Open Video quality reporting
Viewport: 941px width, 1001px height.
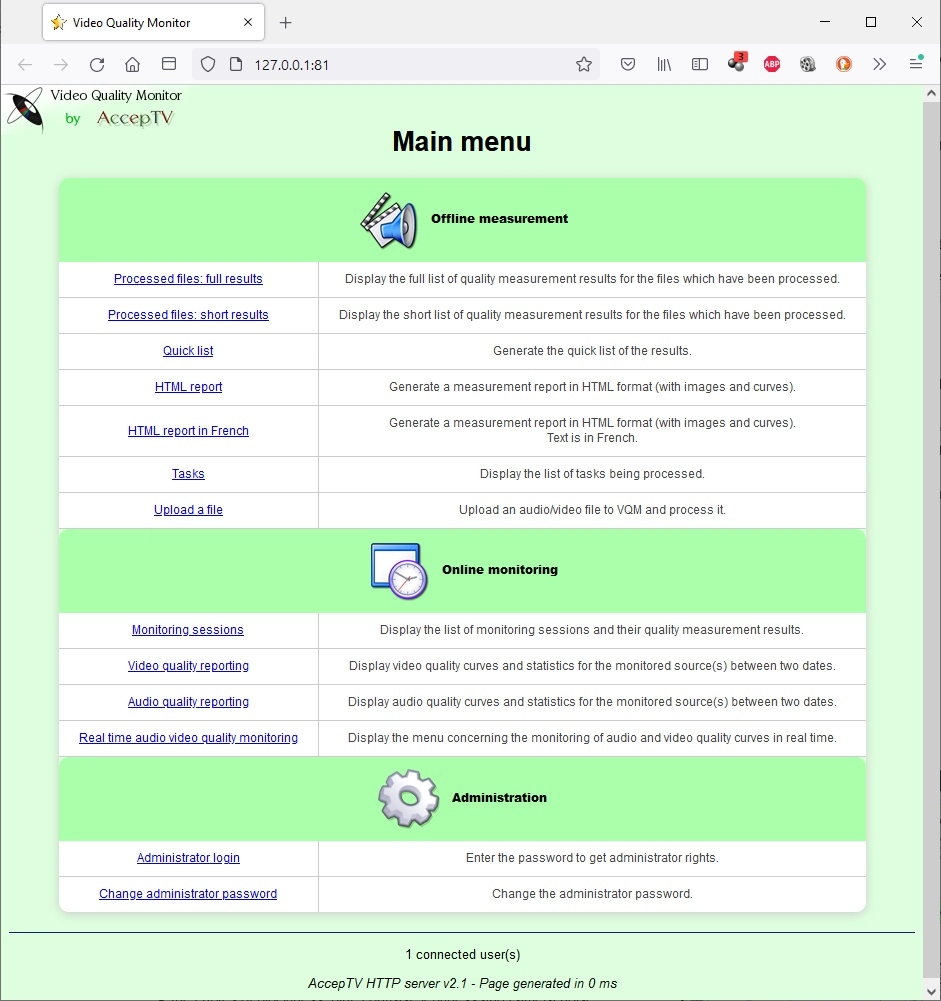[x=188, y=666]
